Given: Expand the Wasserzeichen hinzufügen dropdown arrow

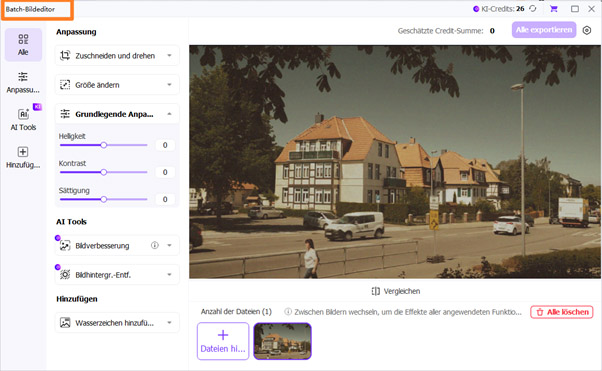Looking at the screenshot, I should 169,323.
